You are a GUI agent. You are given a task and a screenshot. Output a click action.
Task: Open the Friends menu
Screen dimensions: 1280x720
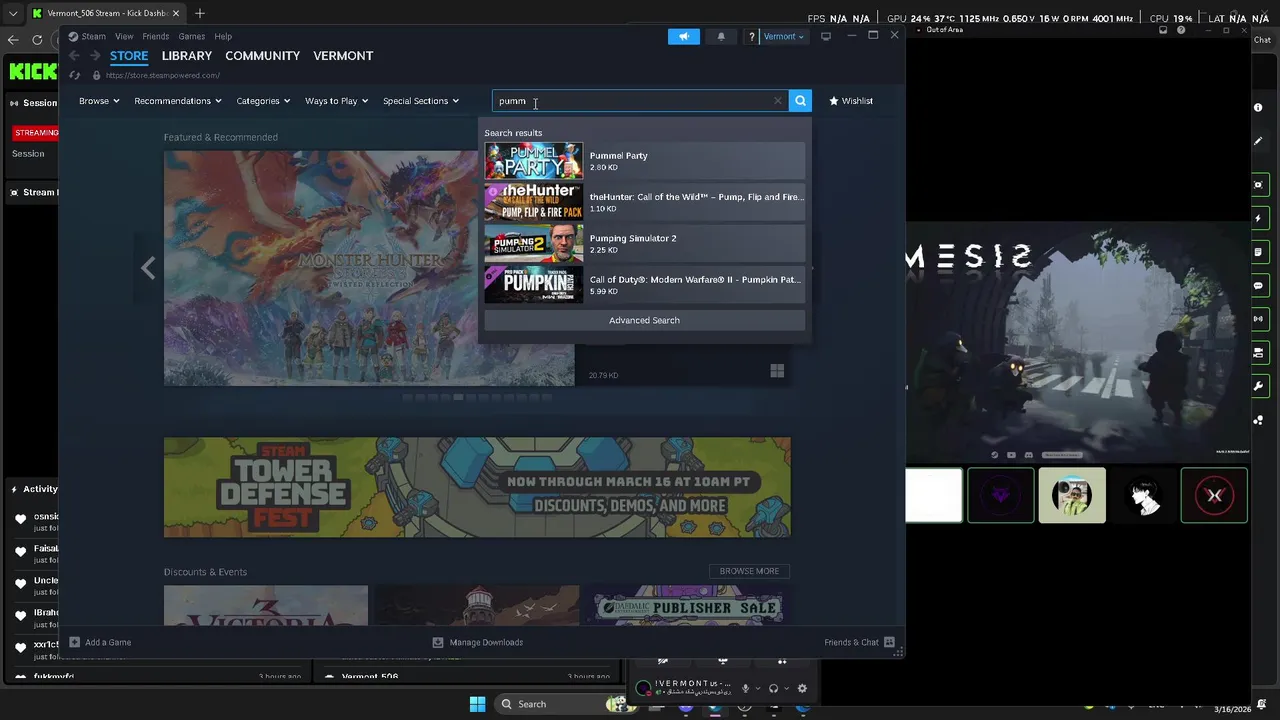(x=155, y=36)
